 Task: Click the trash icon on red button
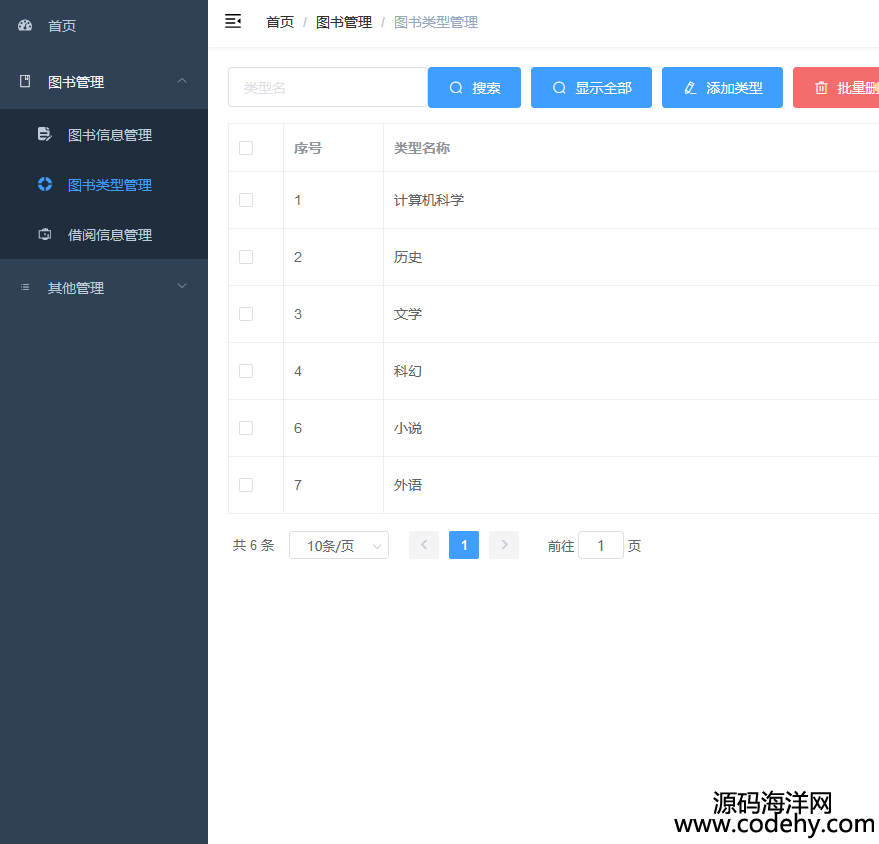coord(821,88)
